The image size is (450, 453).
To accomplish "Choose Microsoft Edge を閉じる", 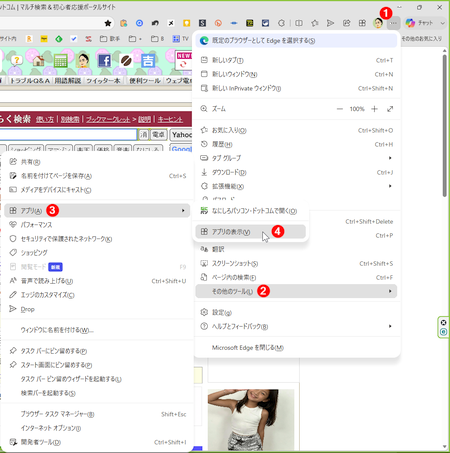I will coord(296,348).
